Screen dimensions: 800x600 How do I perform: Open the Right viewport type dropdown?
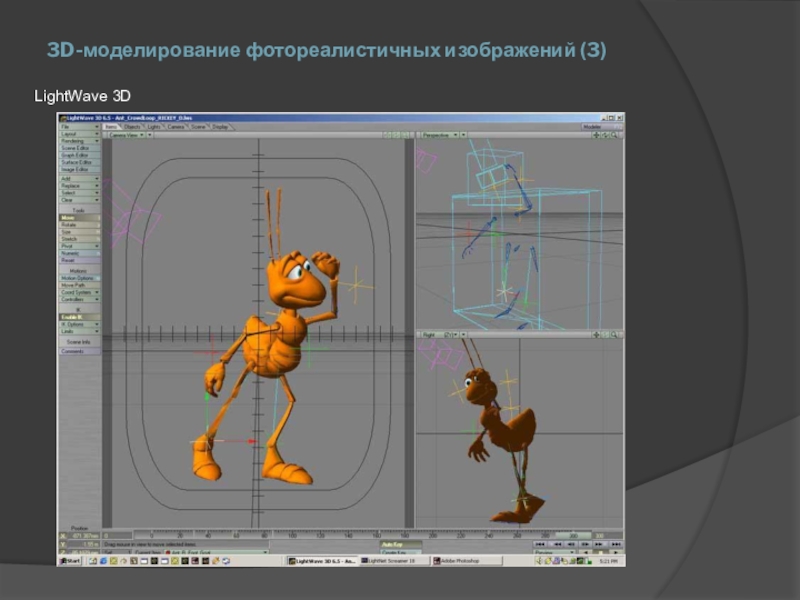coord(439,335)
